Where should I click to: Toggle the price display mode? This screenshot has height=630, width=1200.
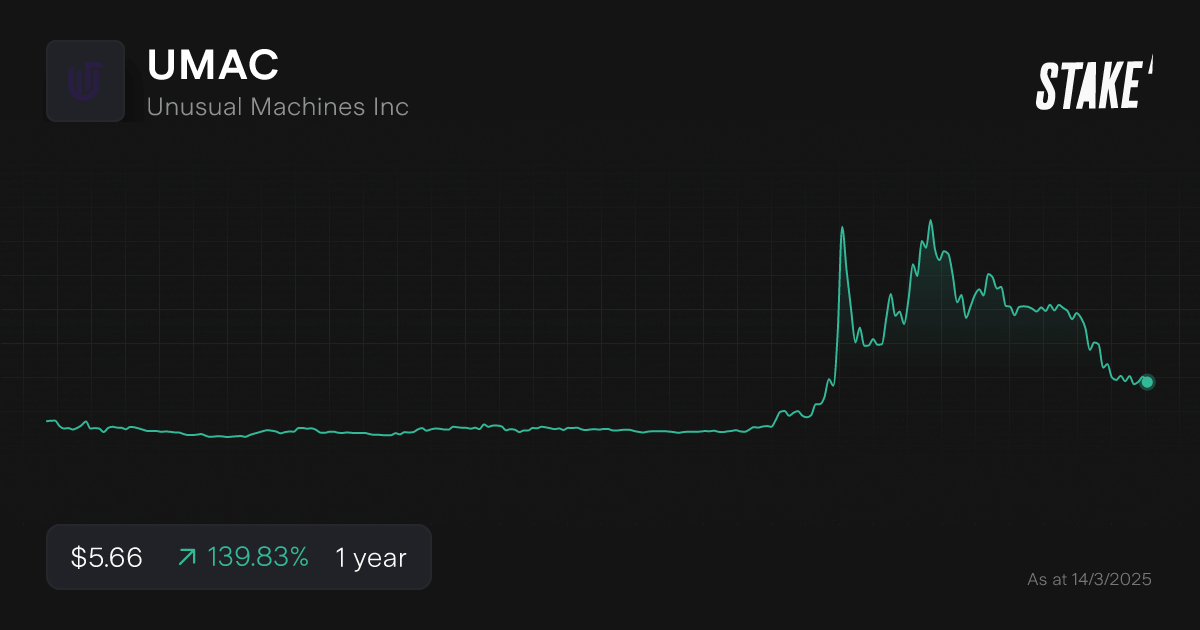pos(104,557)
